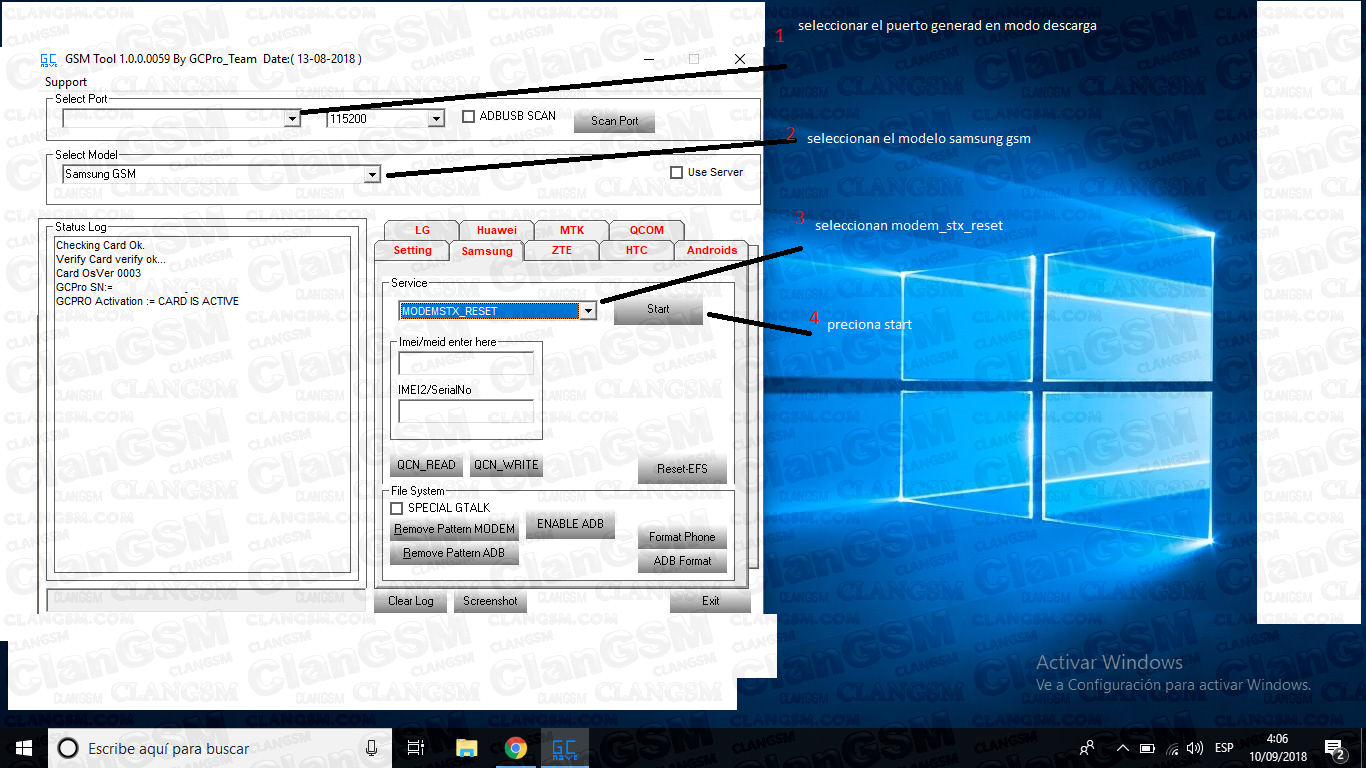Click the Clear Log button
Screen dimensions: 1366x768
click(x=410, y=601)
